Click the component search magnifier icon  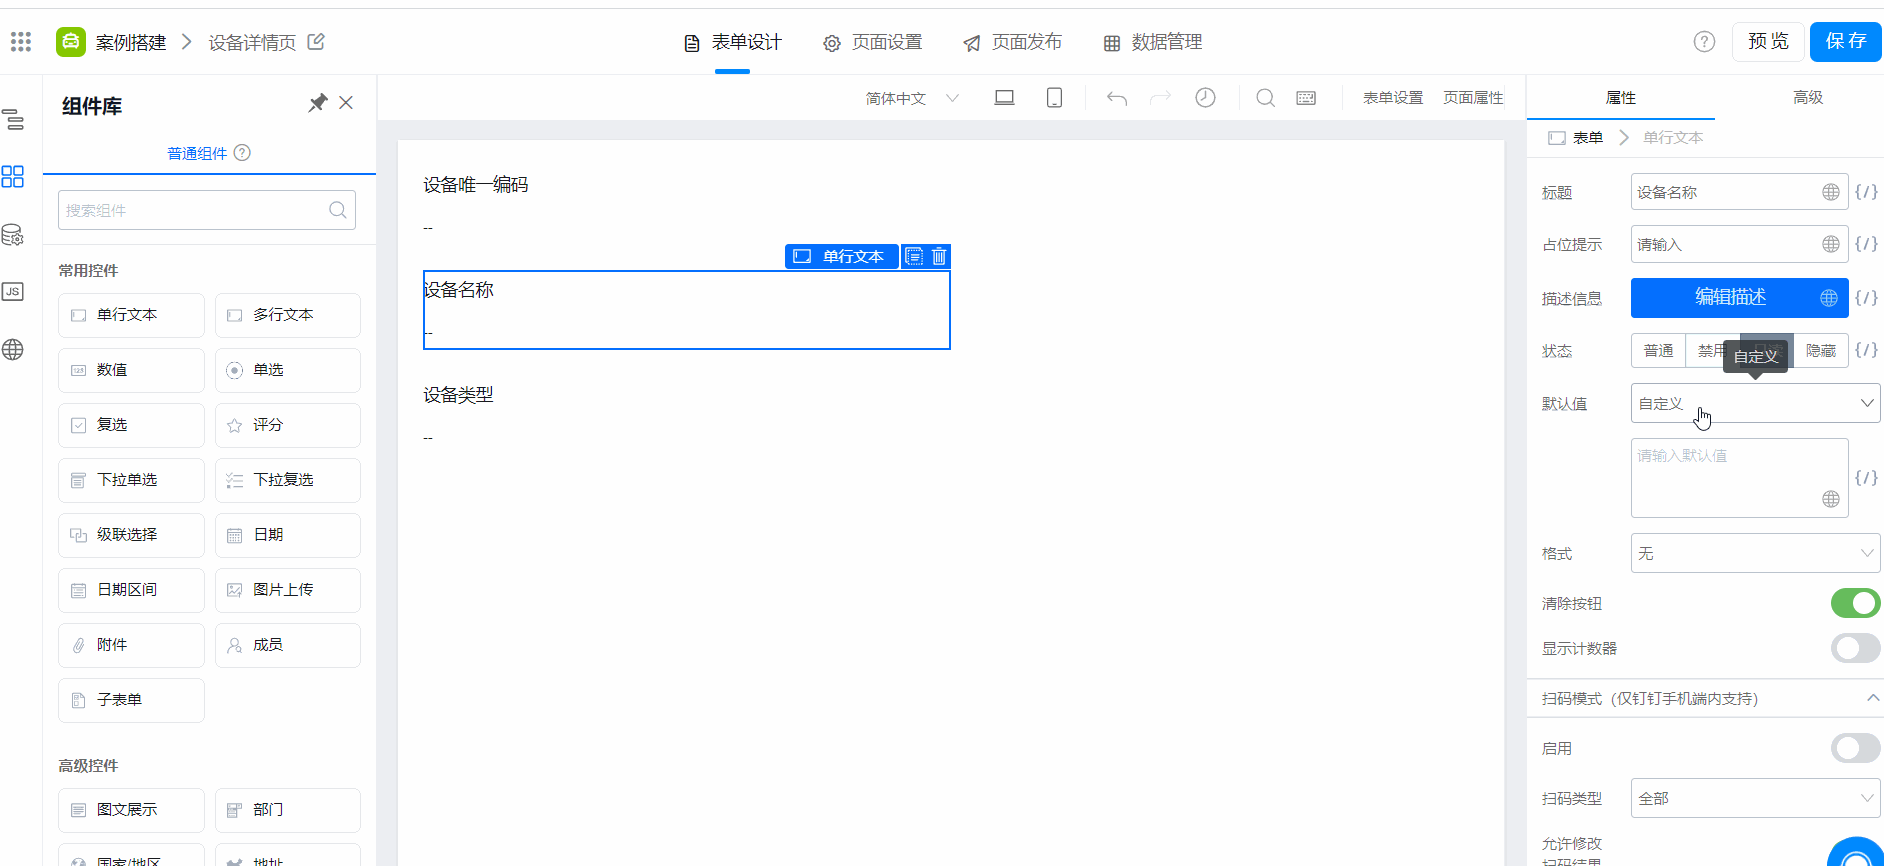pyautogui.click(x=338, y=210)
